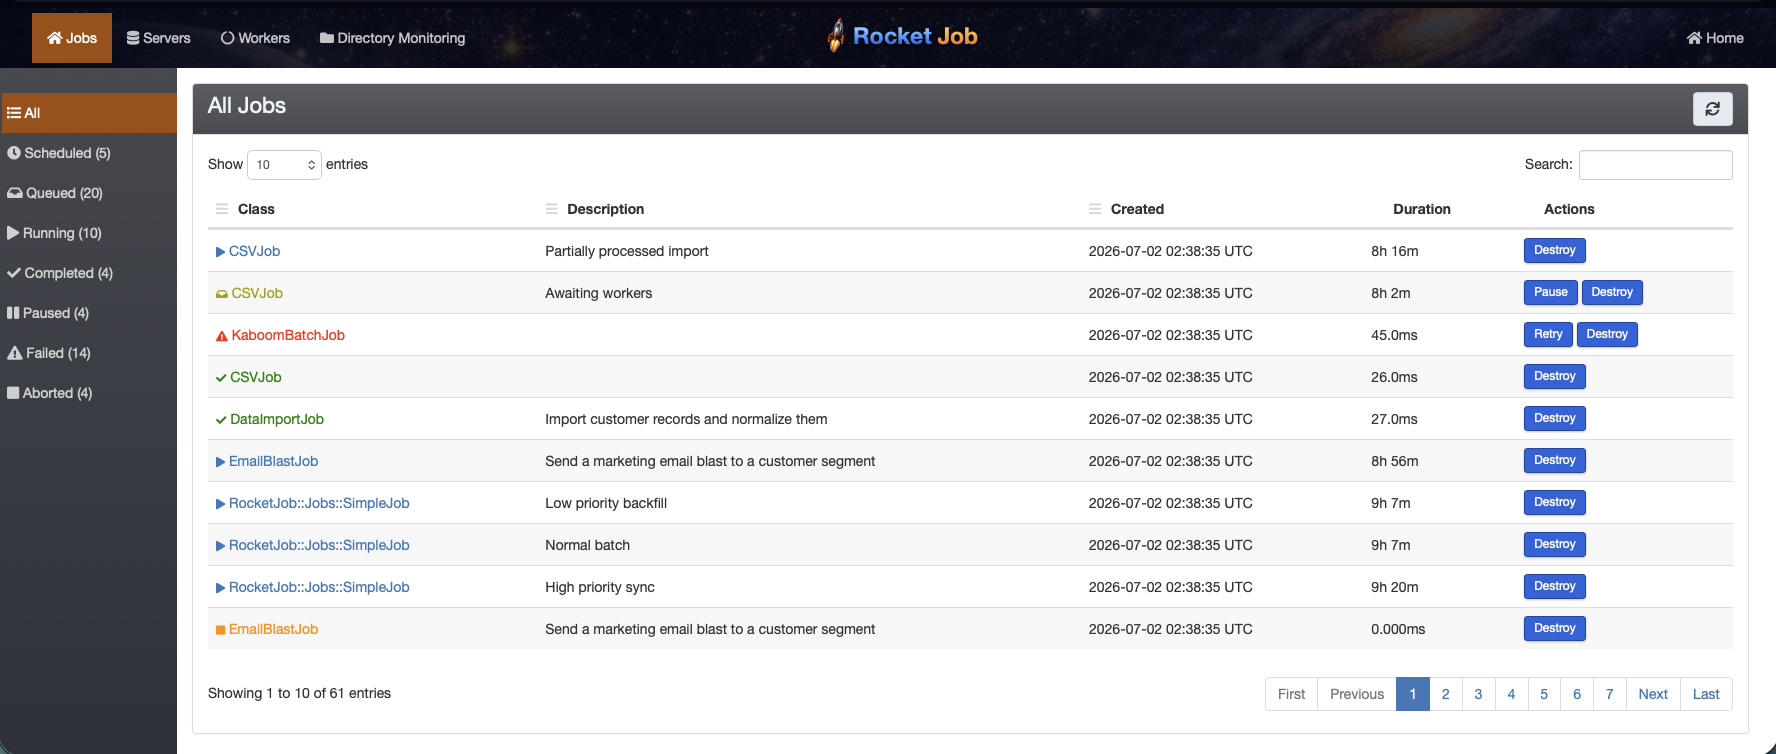Click the checkmark icon beside DataImportJob
This screenshot has height=754, width=1776.
click(221, 420)
